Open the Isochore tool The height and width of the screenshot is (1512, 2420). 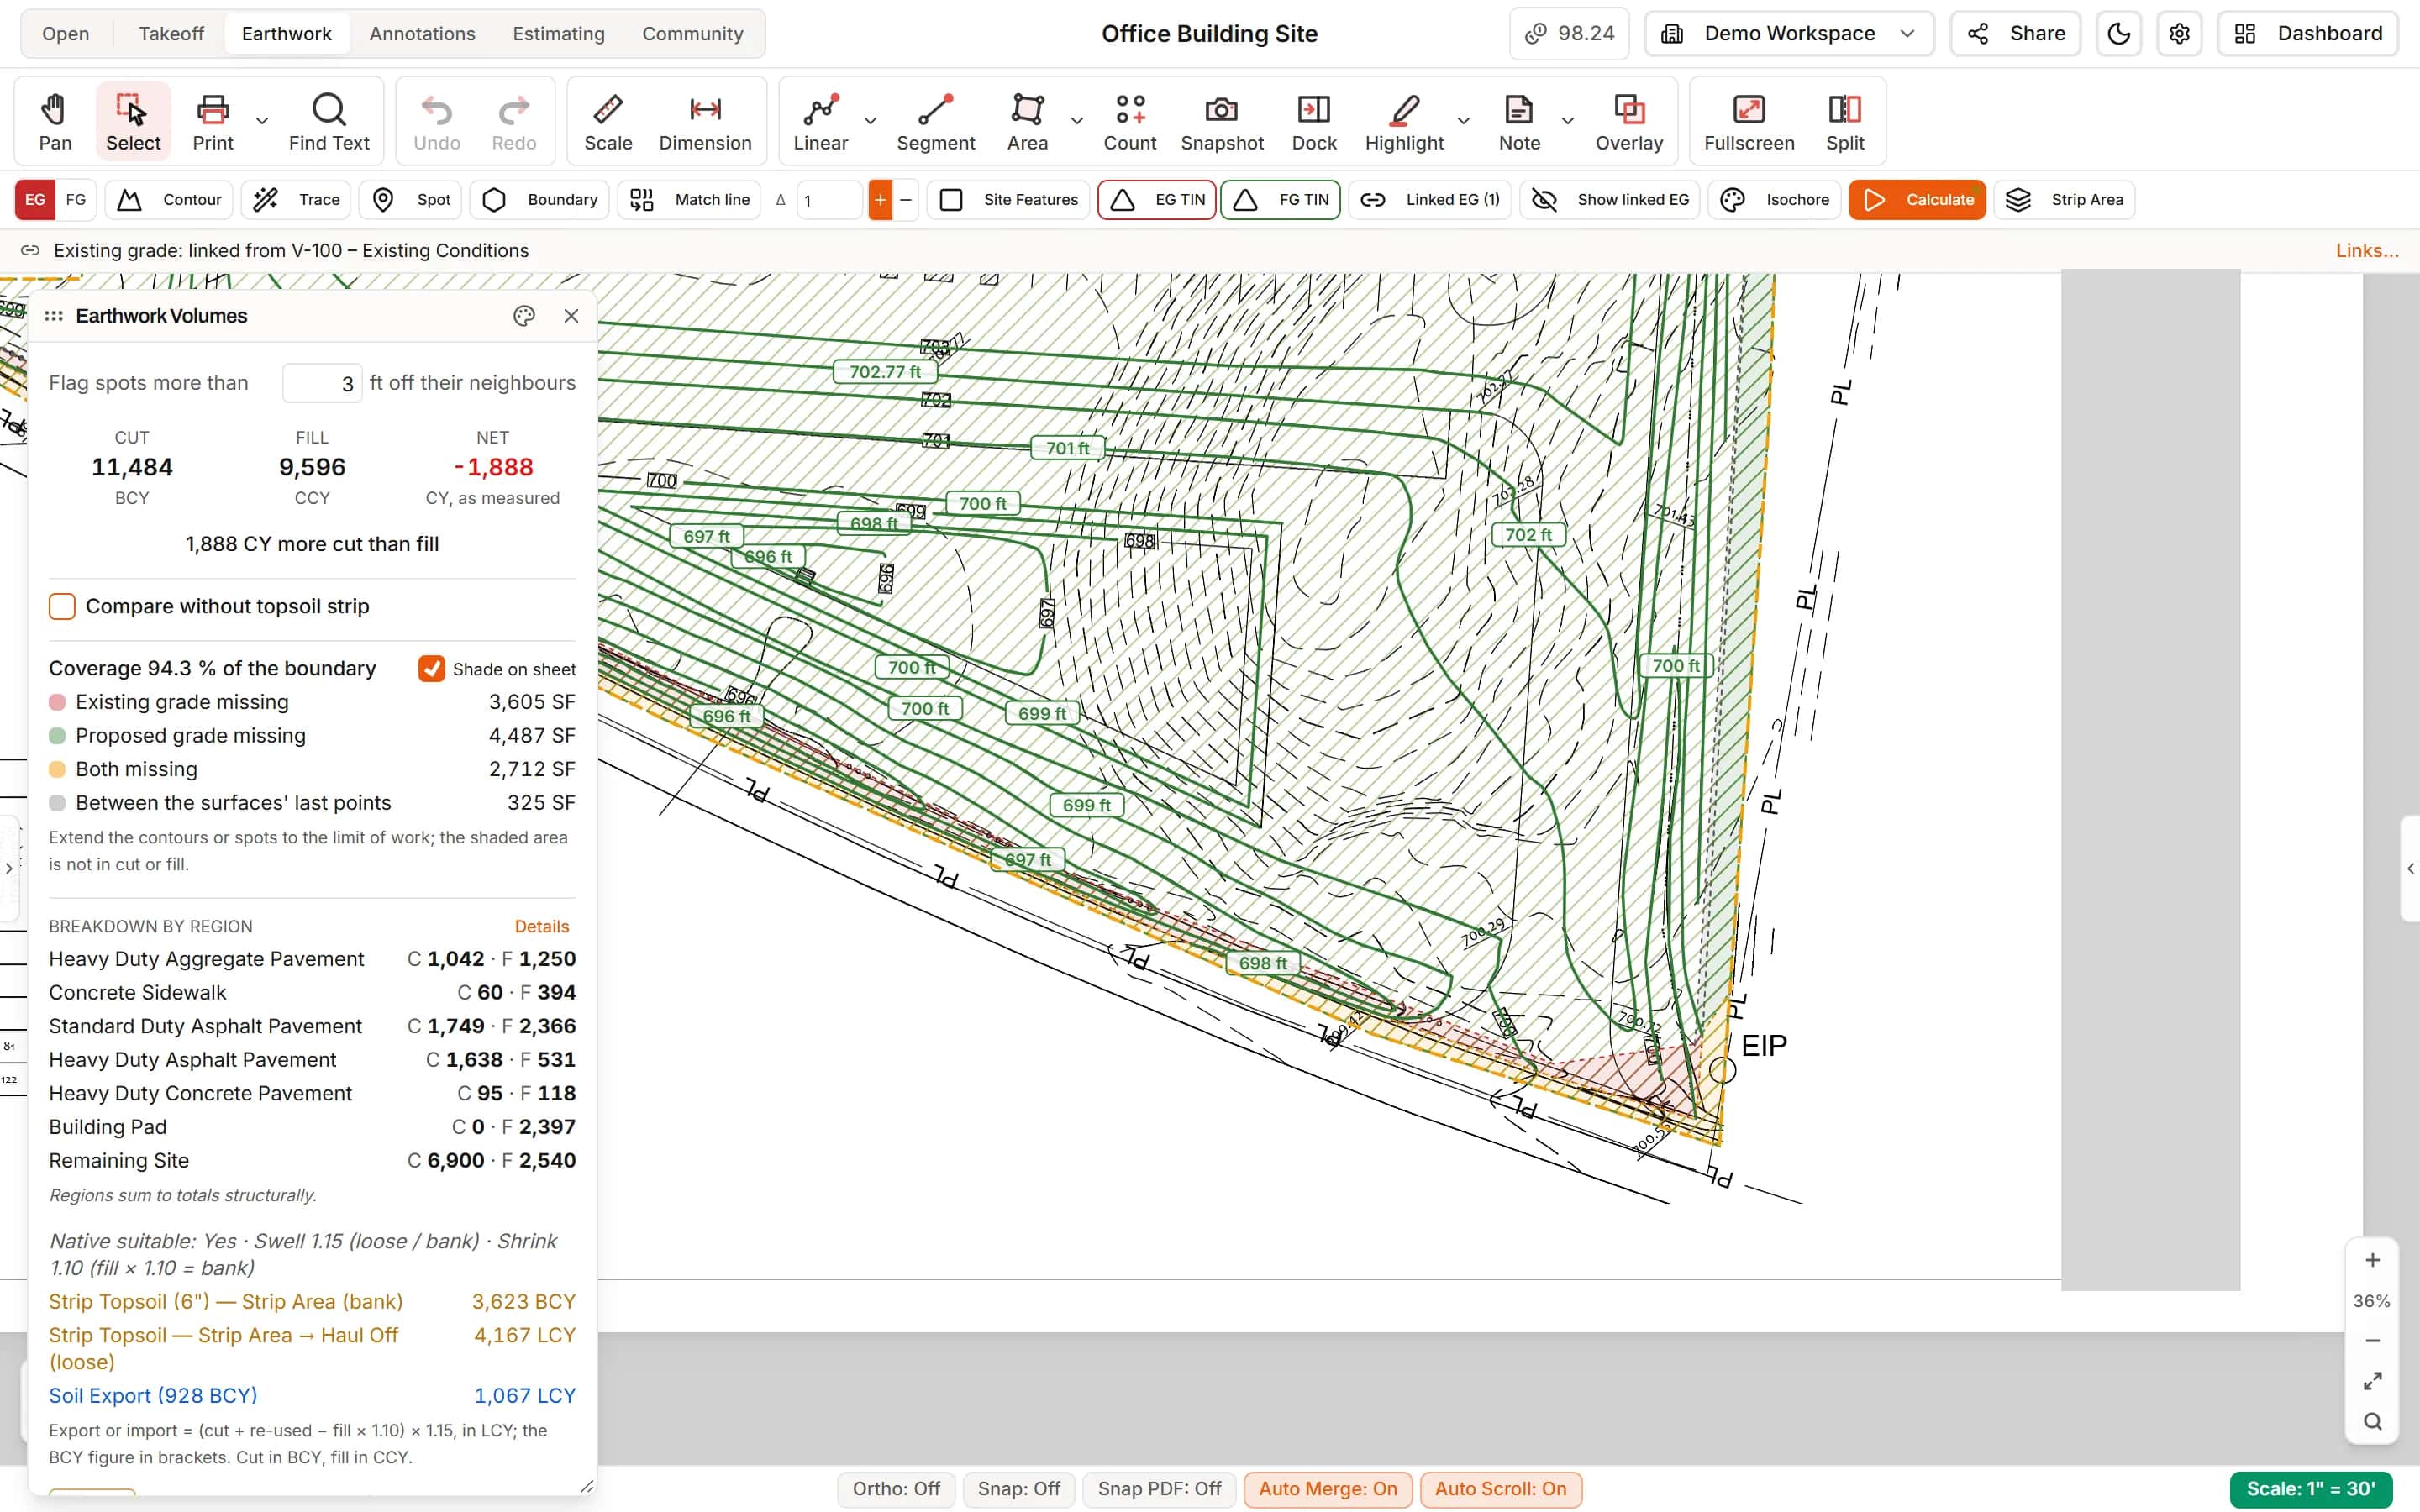pyautogui.click(x=1775, y=200)
